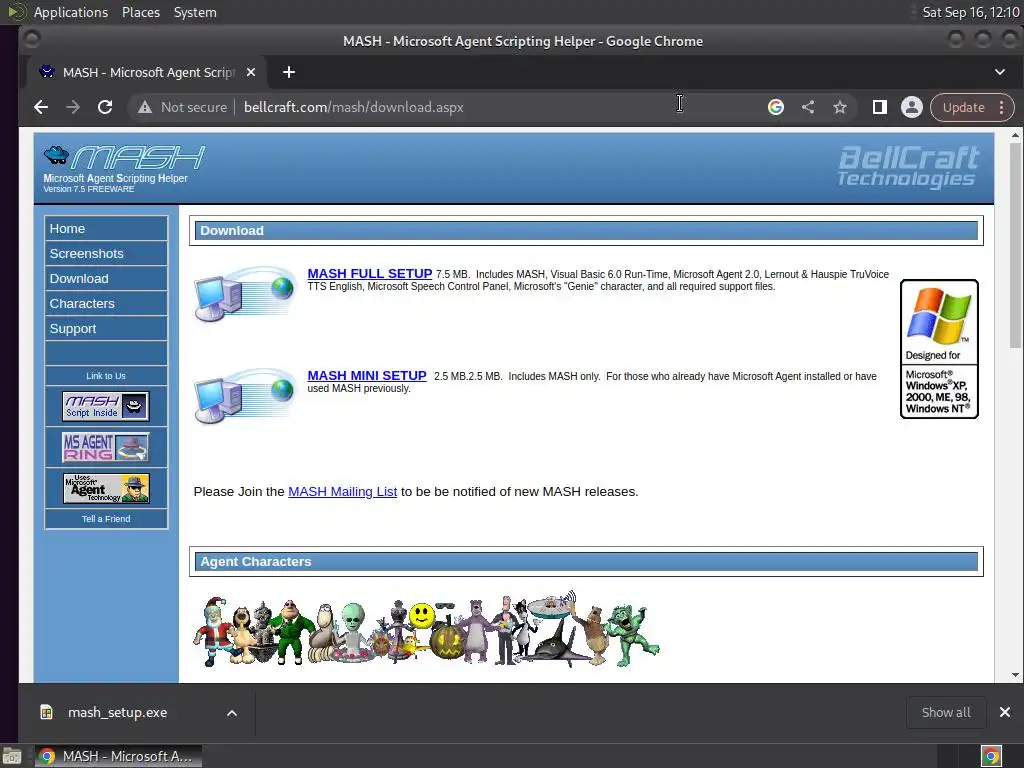This screenshot has height=768, width=1024.
Task: Click the computer icon beside MASH MINI SETUP
Action: tap(246, 396)
